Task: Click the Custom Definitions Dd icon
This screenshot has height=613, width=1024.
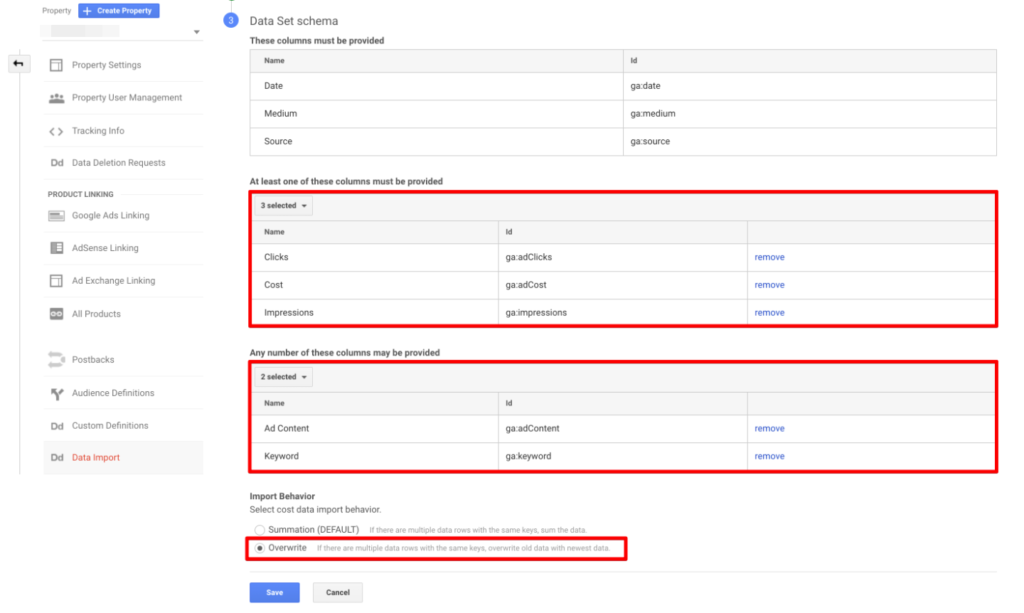Action: coord(57,426)
